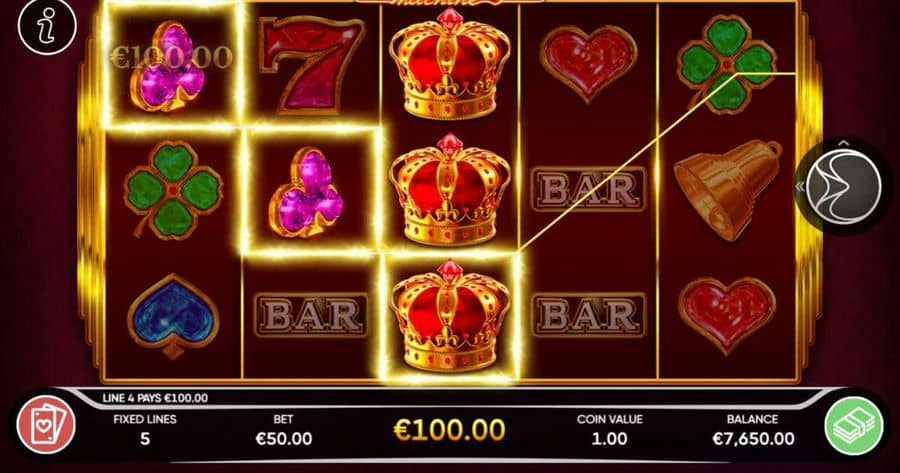Click the green cash collect button

pos(854,425)
